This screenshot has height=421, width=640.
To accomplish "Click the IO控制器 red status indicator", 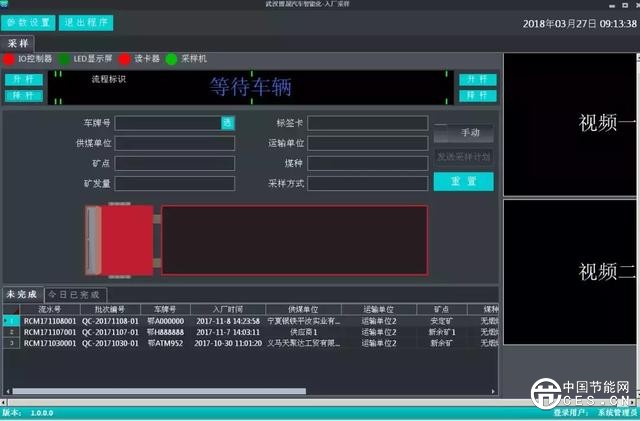I will (x=10, y=59).
